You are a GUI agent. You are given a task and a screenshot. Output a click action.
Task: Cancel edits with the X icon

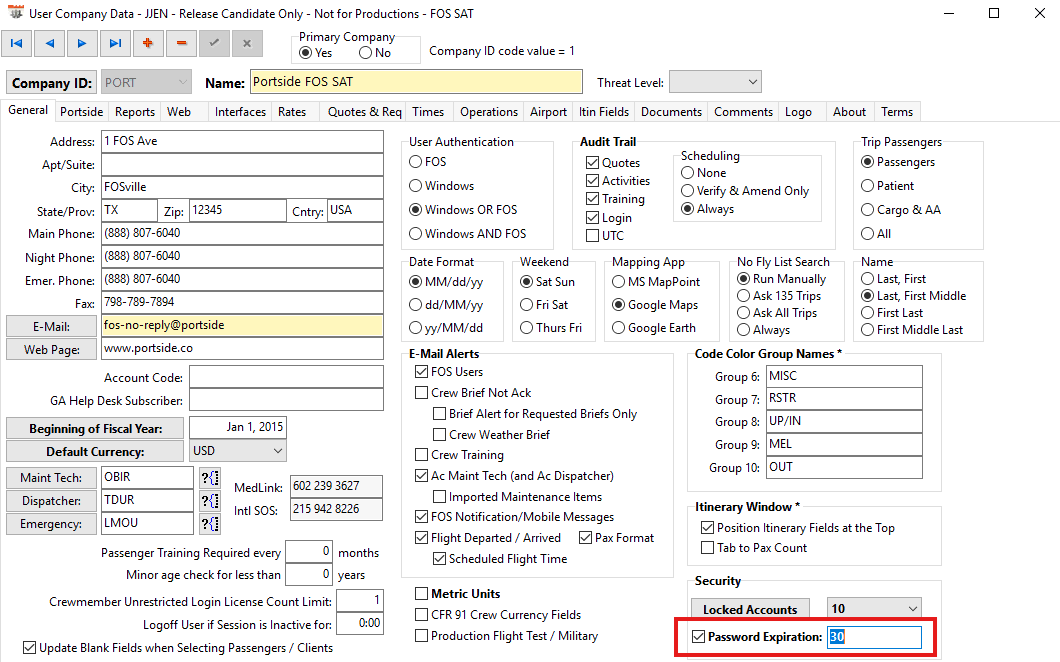[x=247, y=43]
